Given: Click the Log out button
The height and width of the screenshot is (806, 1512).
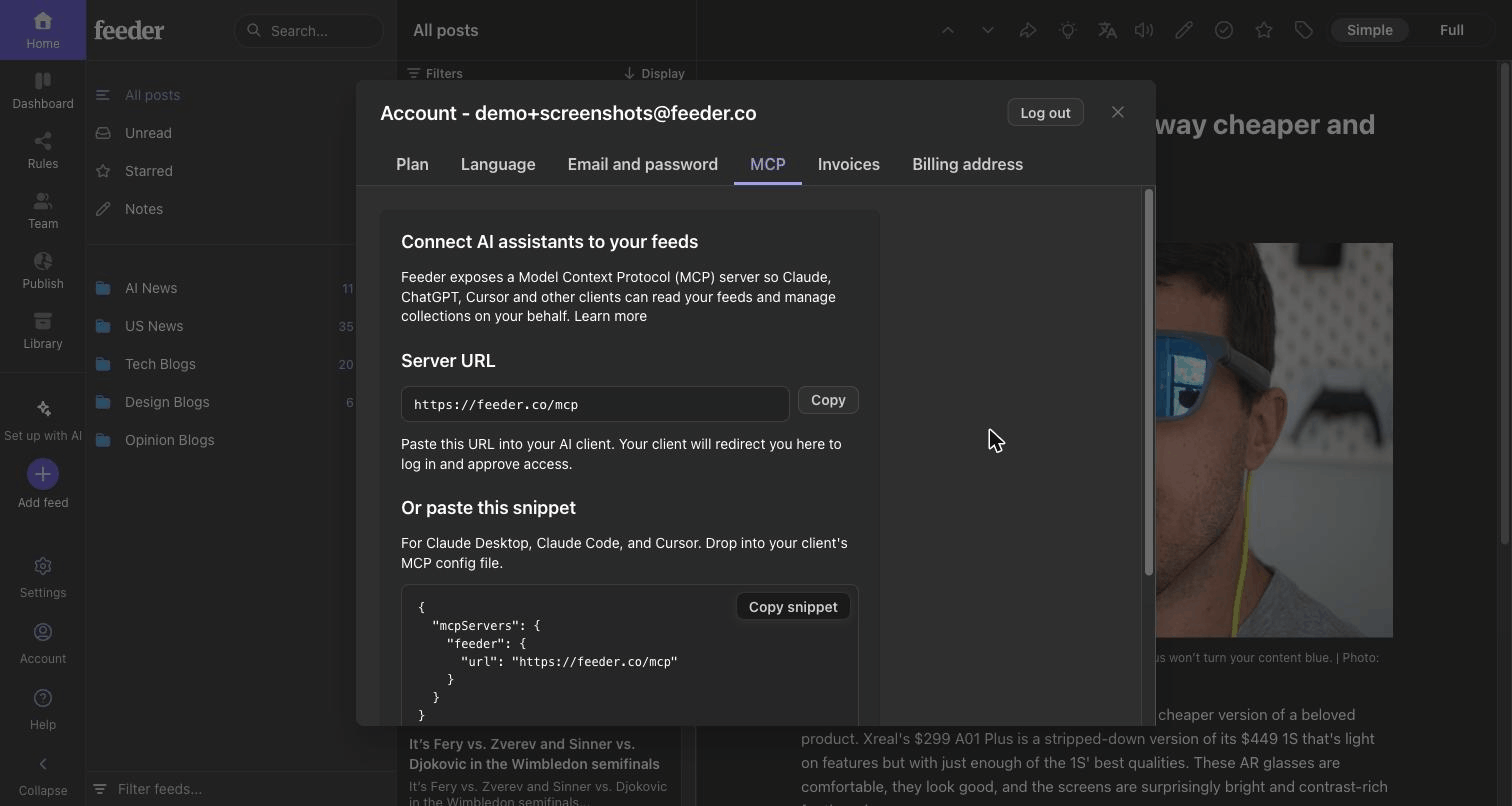Looking at the screenshot, I should tap(1045, 113).
